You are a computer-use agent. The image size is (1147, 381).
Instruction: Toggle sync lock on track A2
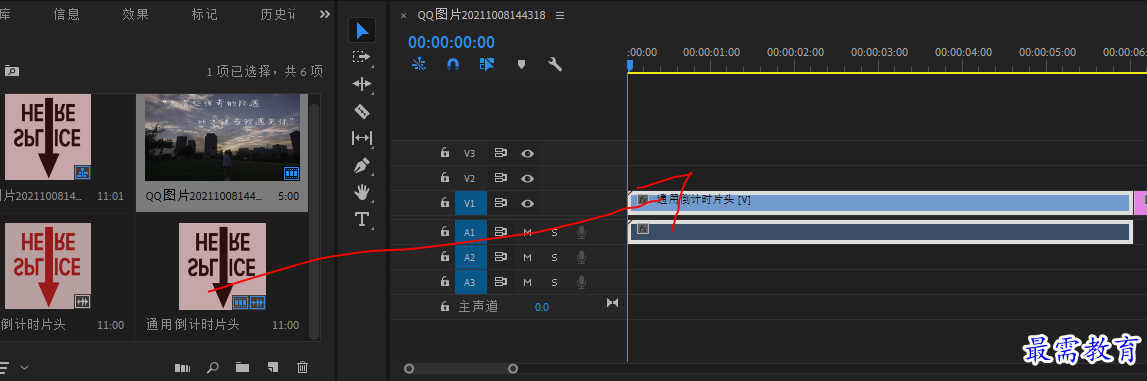point(501,257)
